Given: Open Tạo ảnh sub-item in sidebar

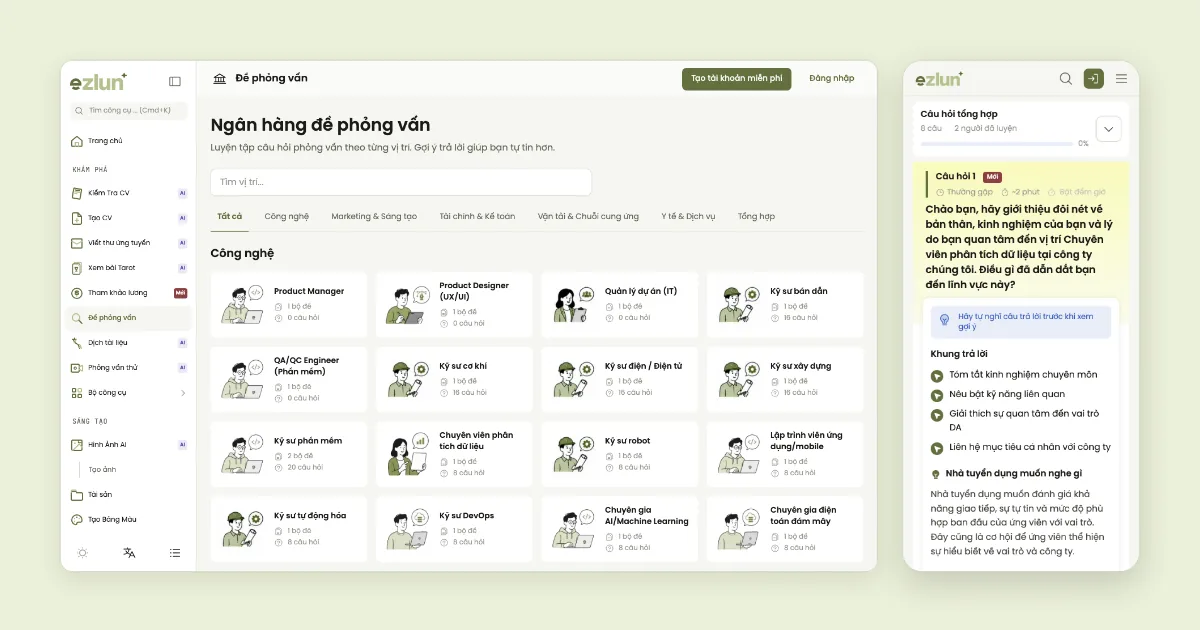Looking at the screenshot, I should [x=102, y=469].
